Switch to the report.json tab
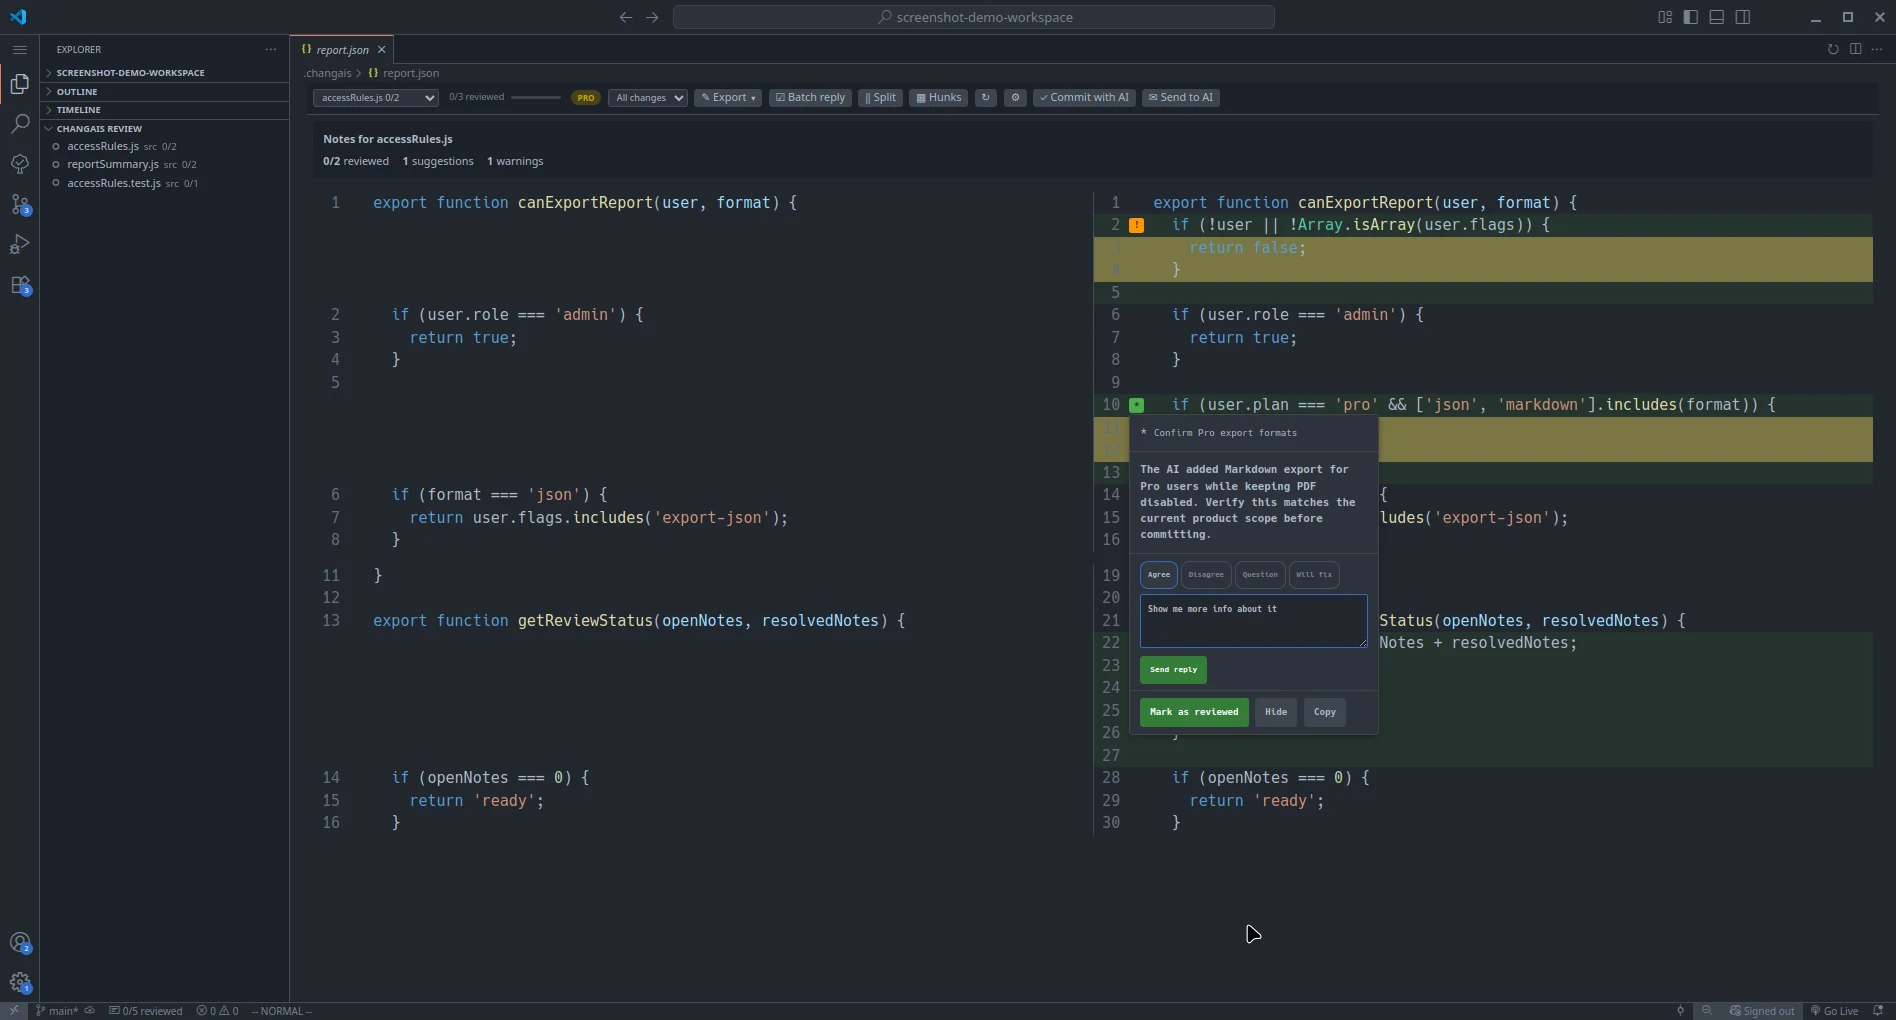 pyautogui.click(x=342, y=50)
